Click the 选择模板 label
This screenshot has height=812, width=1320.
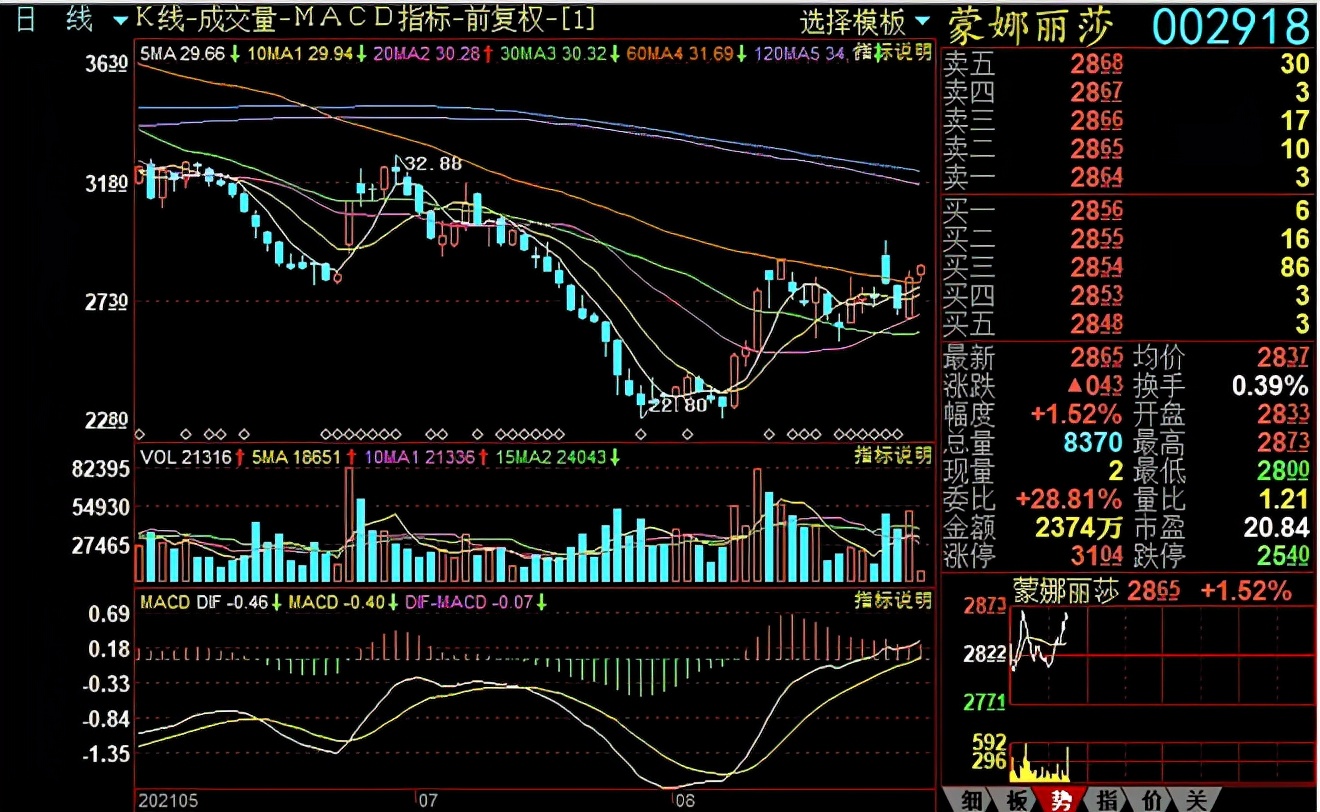[x=854, y=21]
